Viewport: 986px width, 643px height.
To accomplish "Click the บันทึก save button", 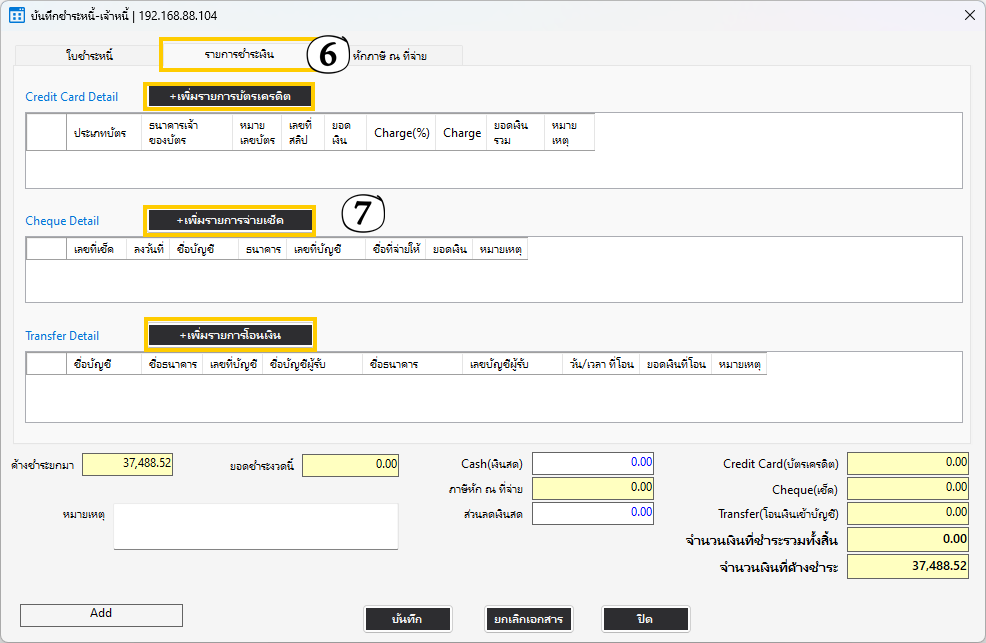I will [x=407, y=619].
